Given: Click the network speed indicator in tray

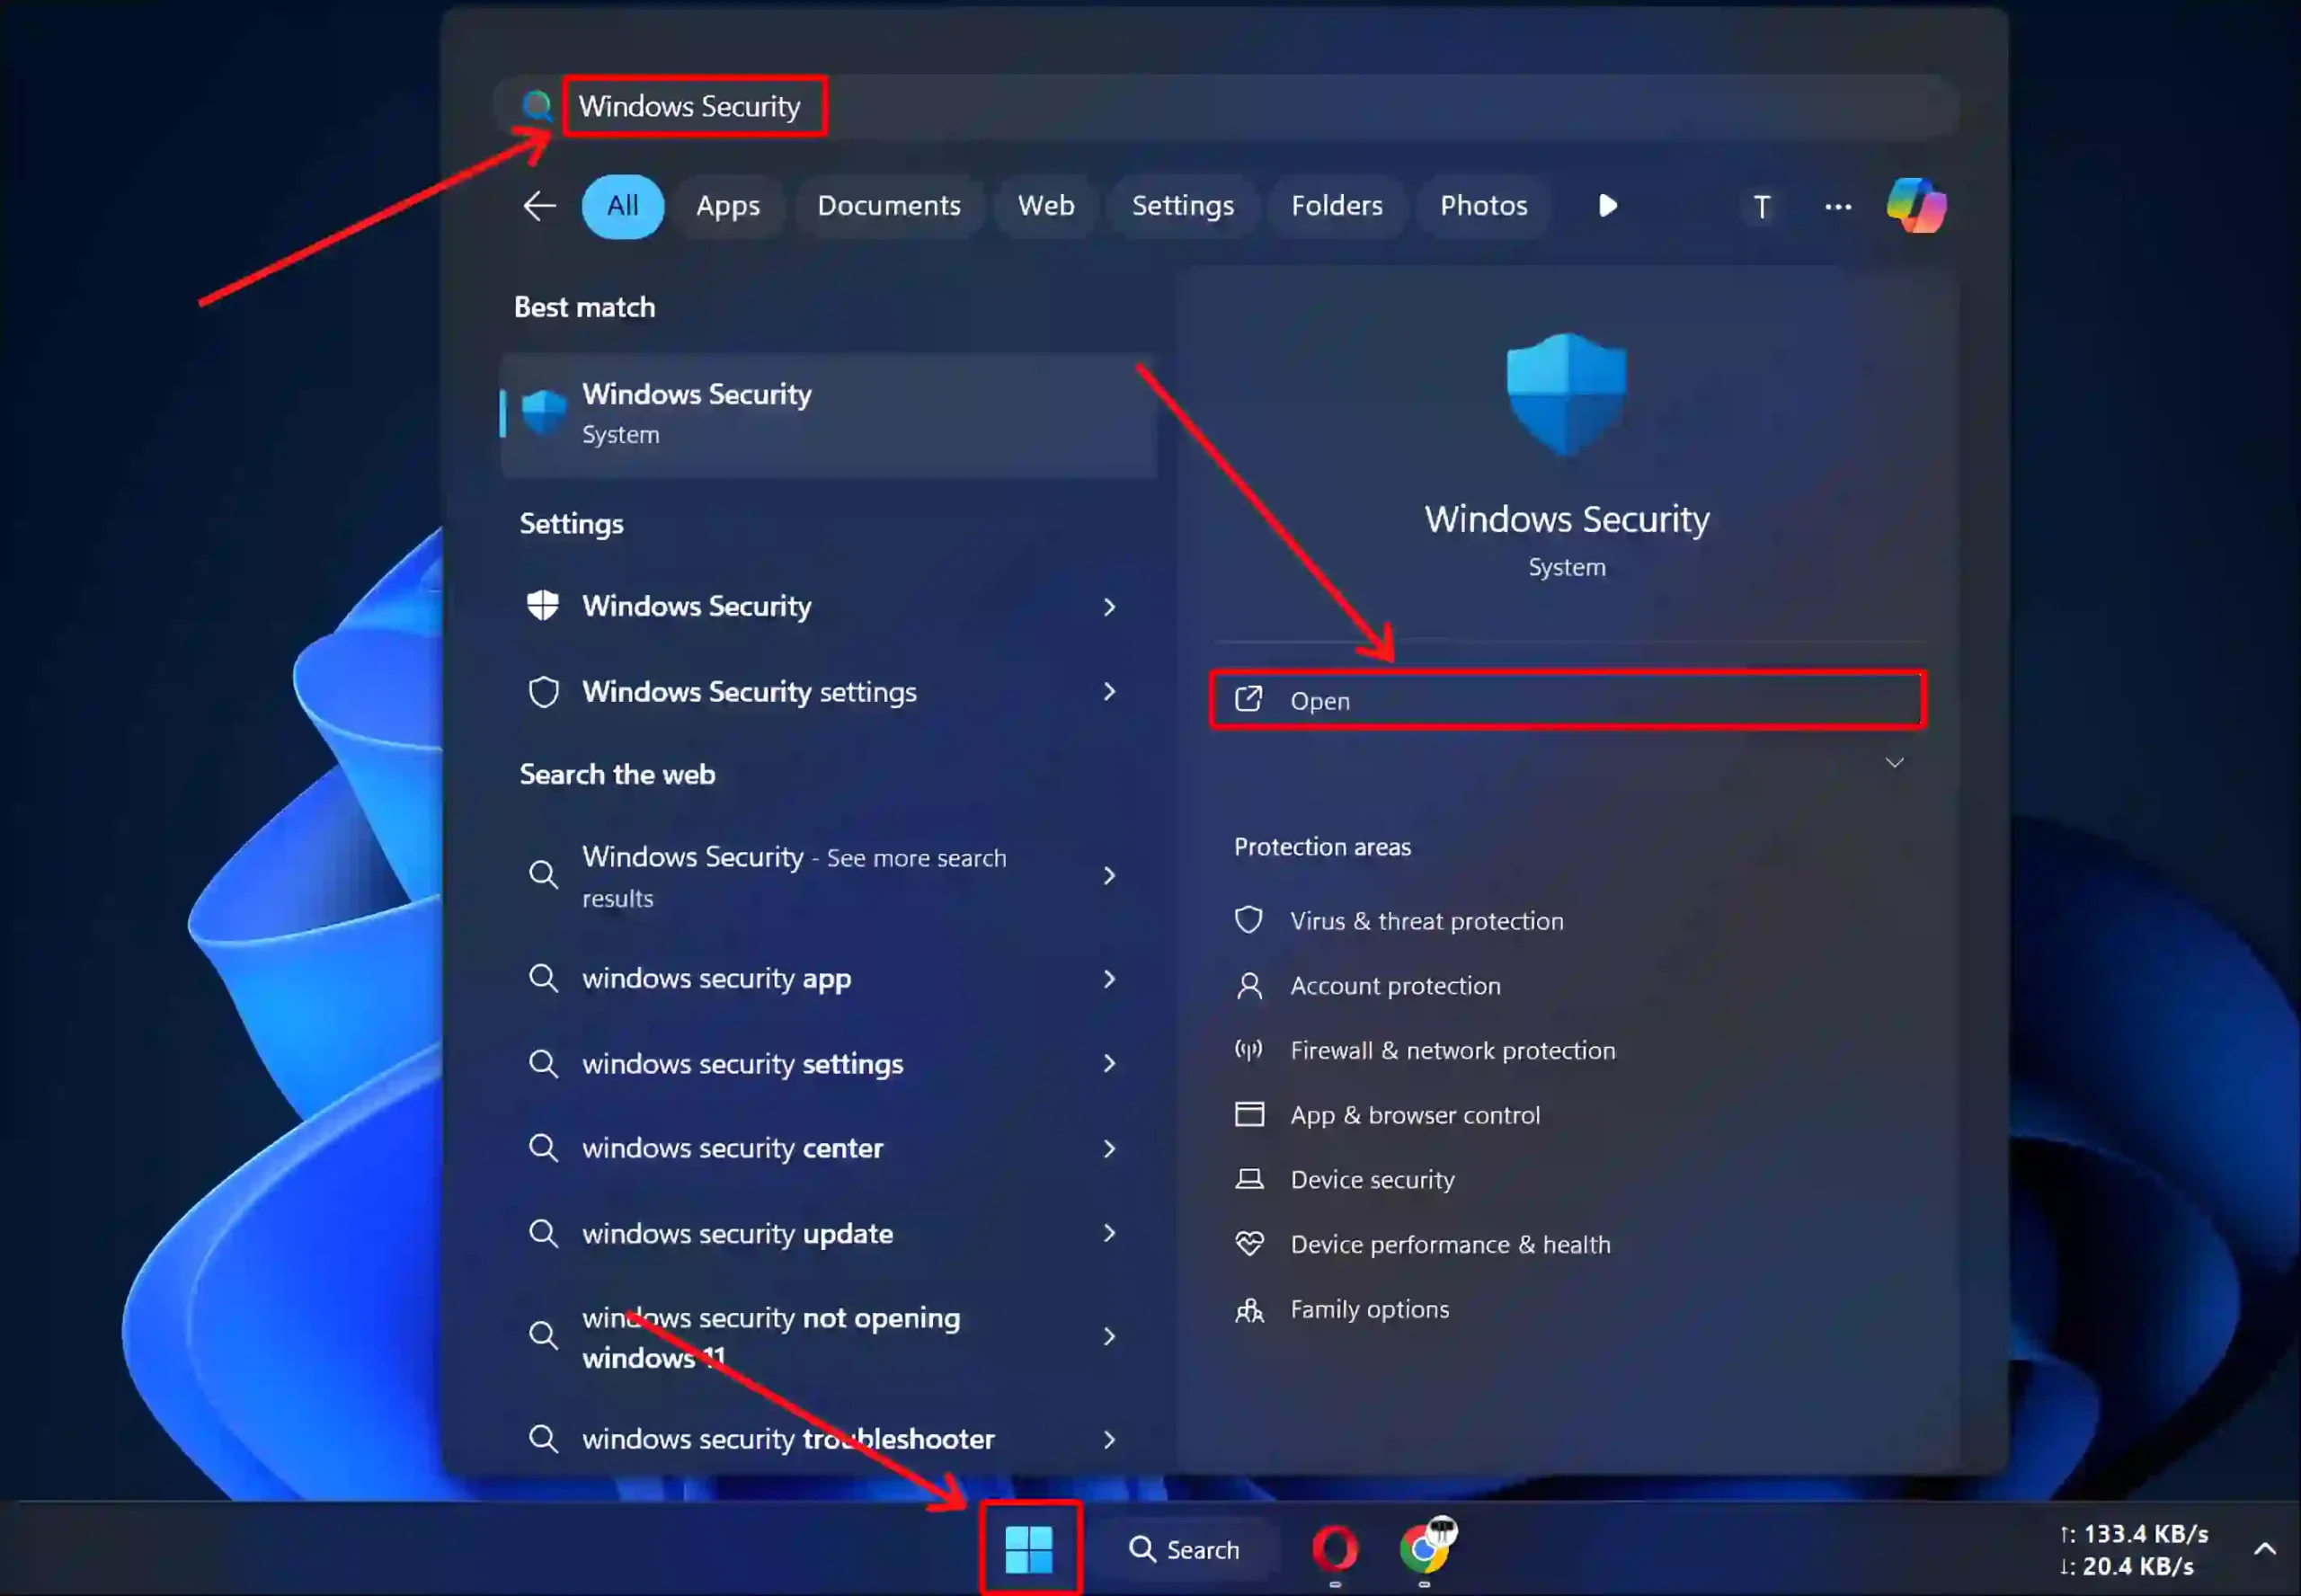Looking at the screenshot, I should tap(2133, 1550).
